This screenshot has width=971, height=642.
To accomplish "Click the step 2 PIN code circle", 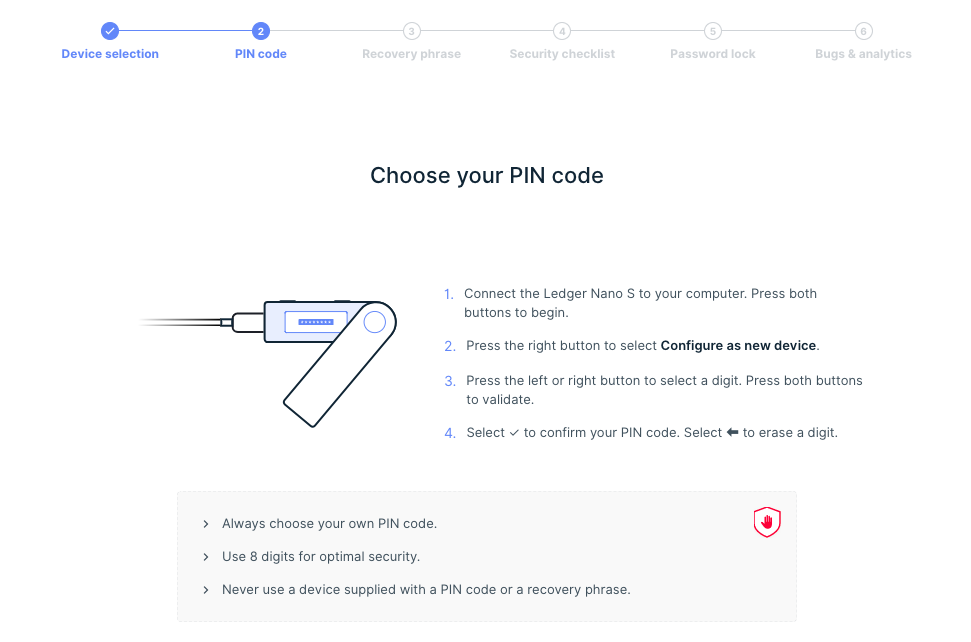I will pos(261,31).
